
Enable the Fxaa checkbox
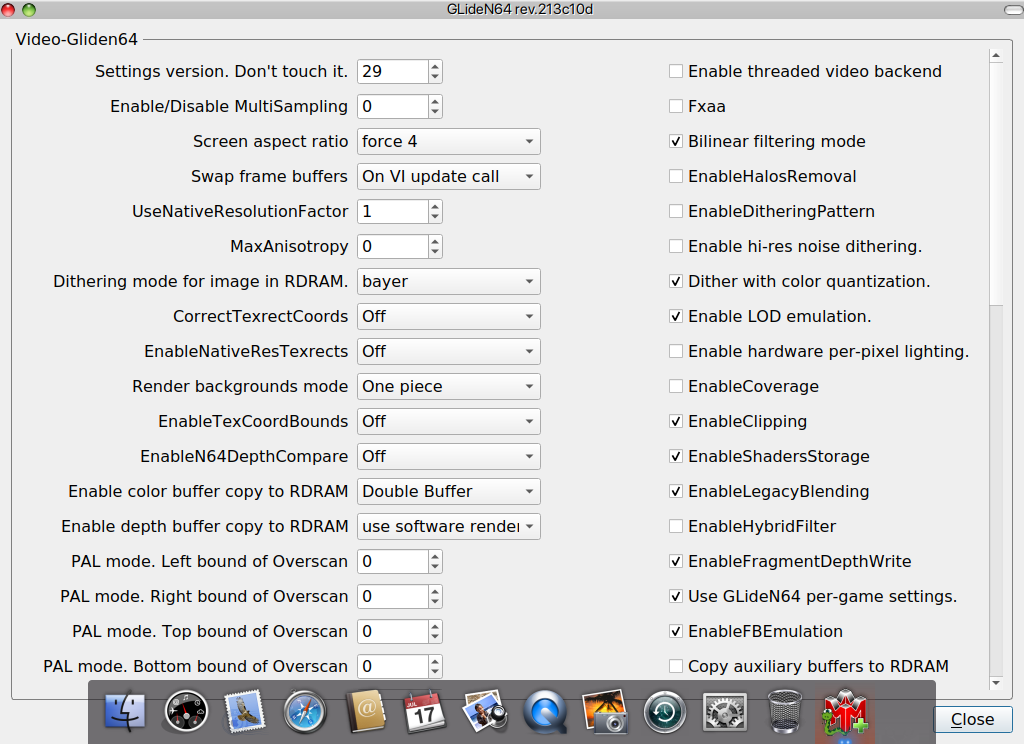(677, 106)
